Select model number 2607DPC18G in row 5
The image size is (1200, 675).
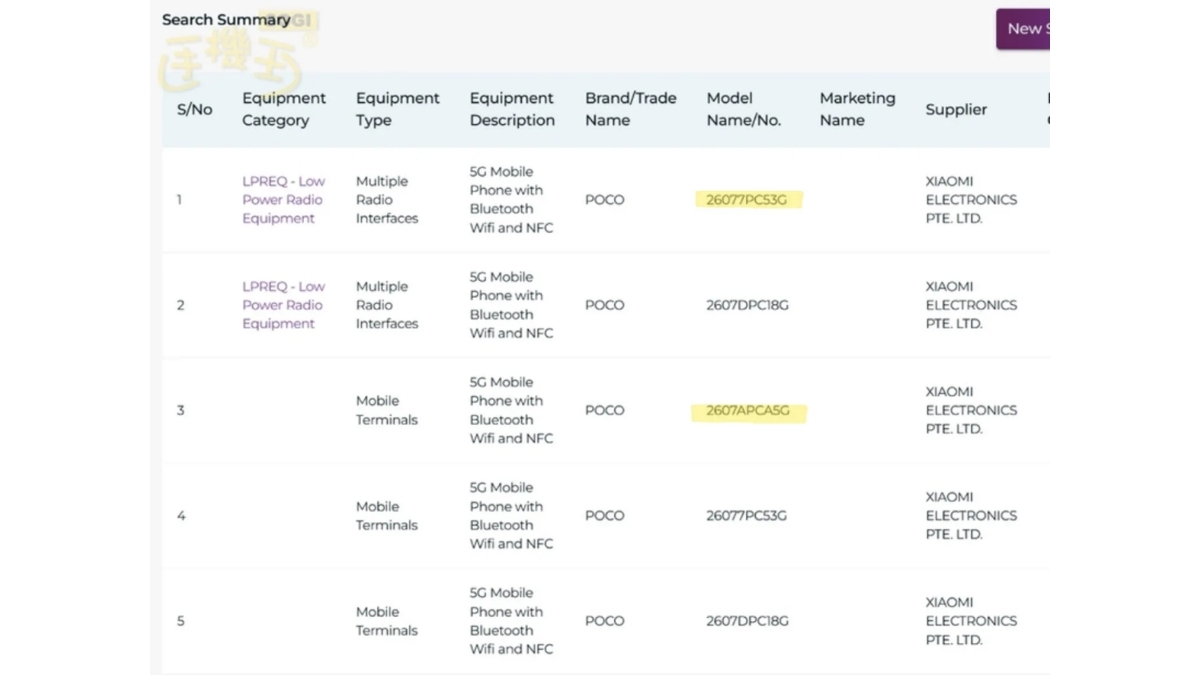pyautogui.click(x=747, y=621)
